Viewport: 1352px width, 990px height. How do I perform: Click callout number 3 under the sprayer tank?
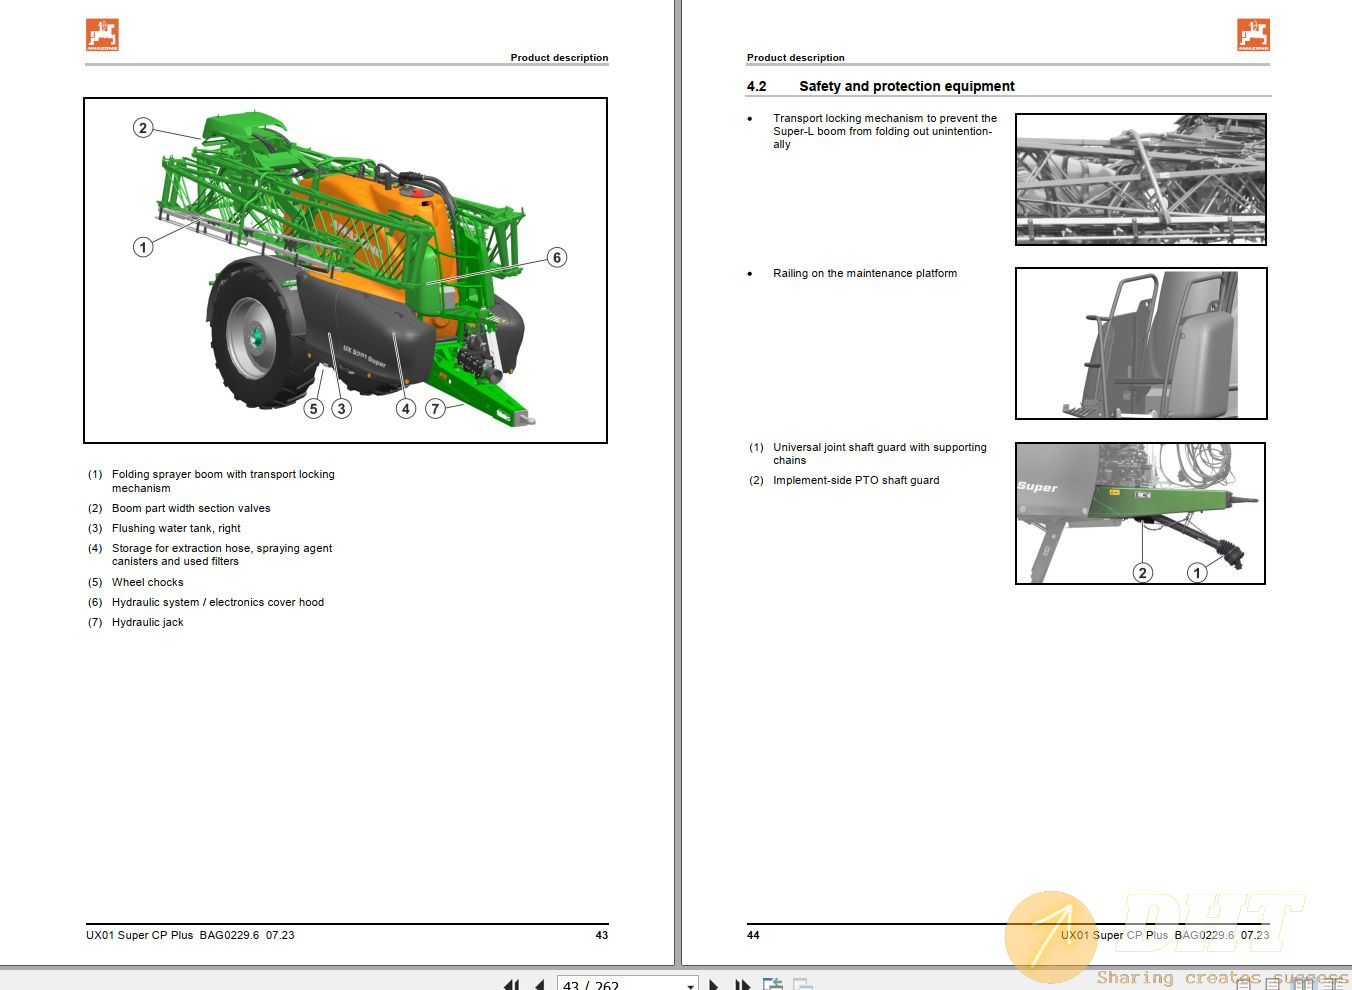point(342,408)
